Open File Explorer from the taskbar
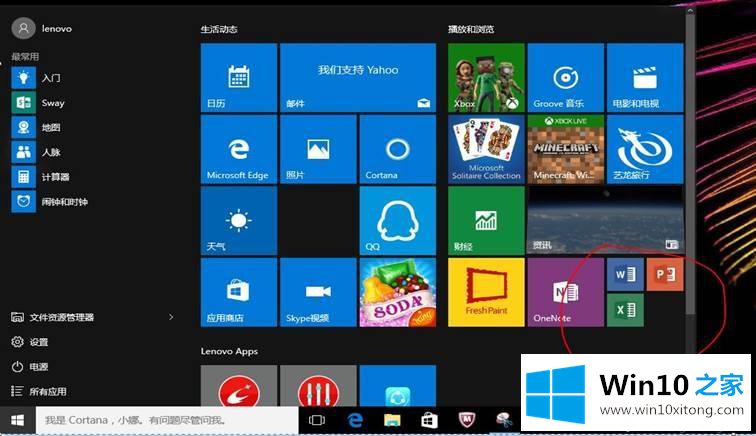 coord(392,420)
